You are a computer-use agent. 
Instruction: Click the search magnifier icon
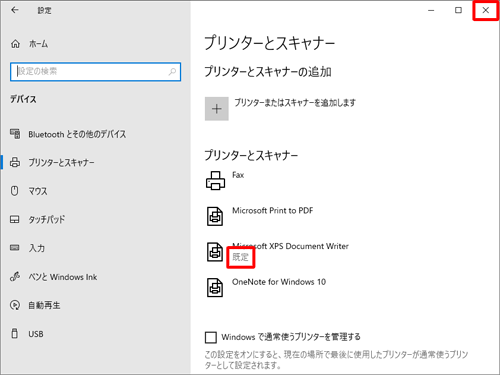(x=172, y=71)
